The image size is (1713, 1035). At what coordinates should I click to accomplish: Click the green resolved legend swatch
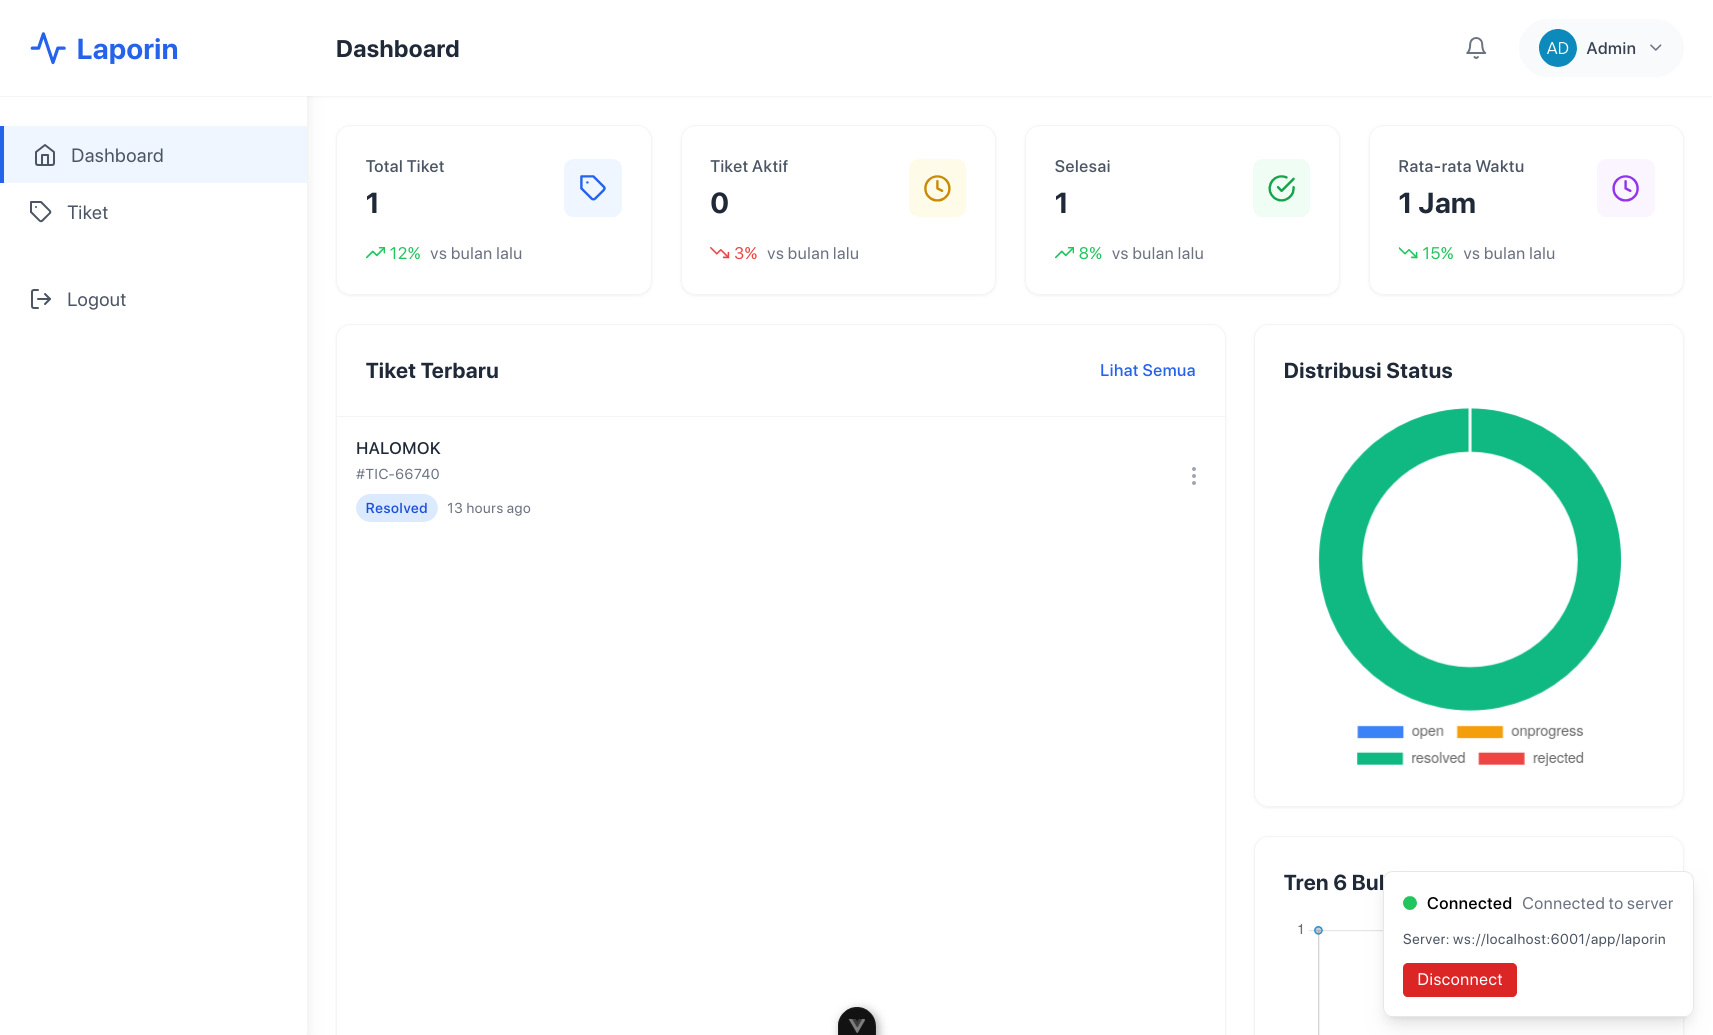tap(1379, 758)
